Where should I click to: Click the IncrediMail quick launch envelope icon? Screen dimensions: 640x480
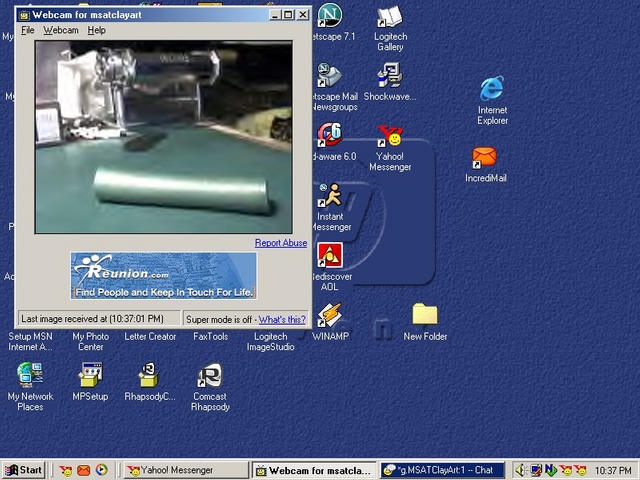click(83, 471)
